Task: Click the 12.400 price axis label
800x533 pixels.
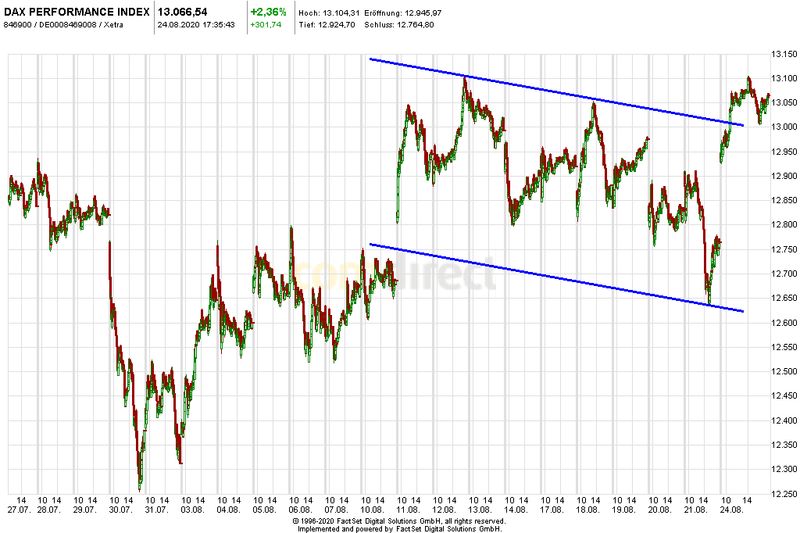Action: point(784,421)
